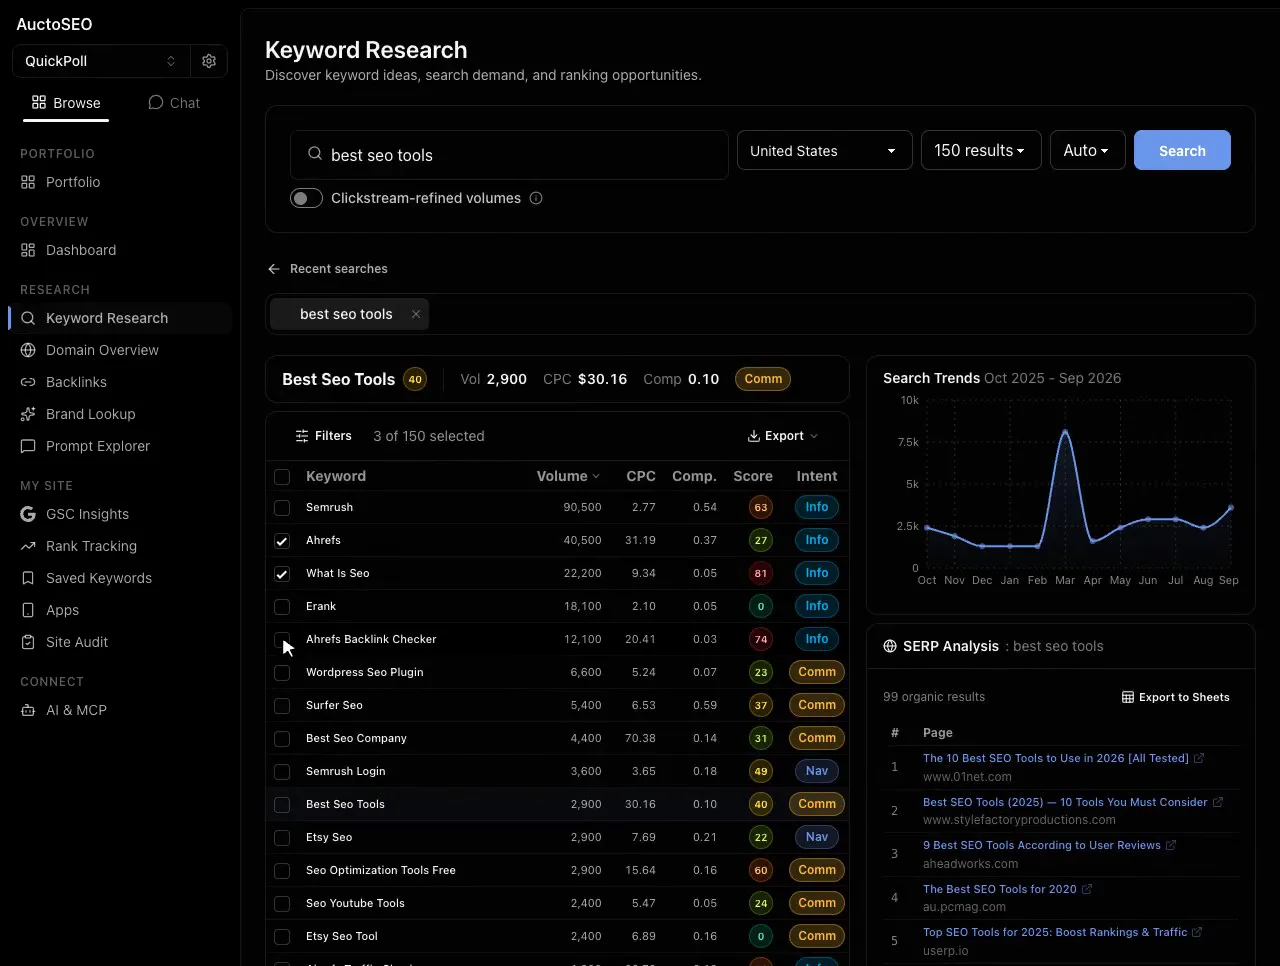Screen dimensions: 1280x966
Task: Switch to the Chat tab
Action: coord(174,103)
